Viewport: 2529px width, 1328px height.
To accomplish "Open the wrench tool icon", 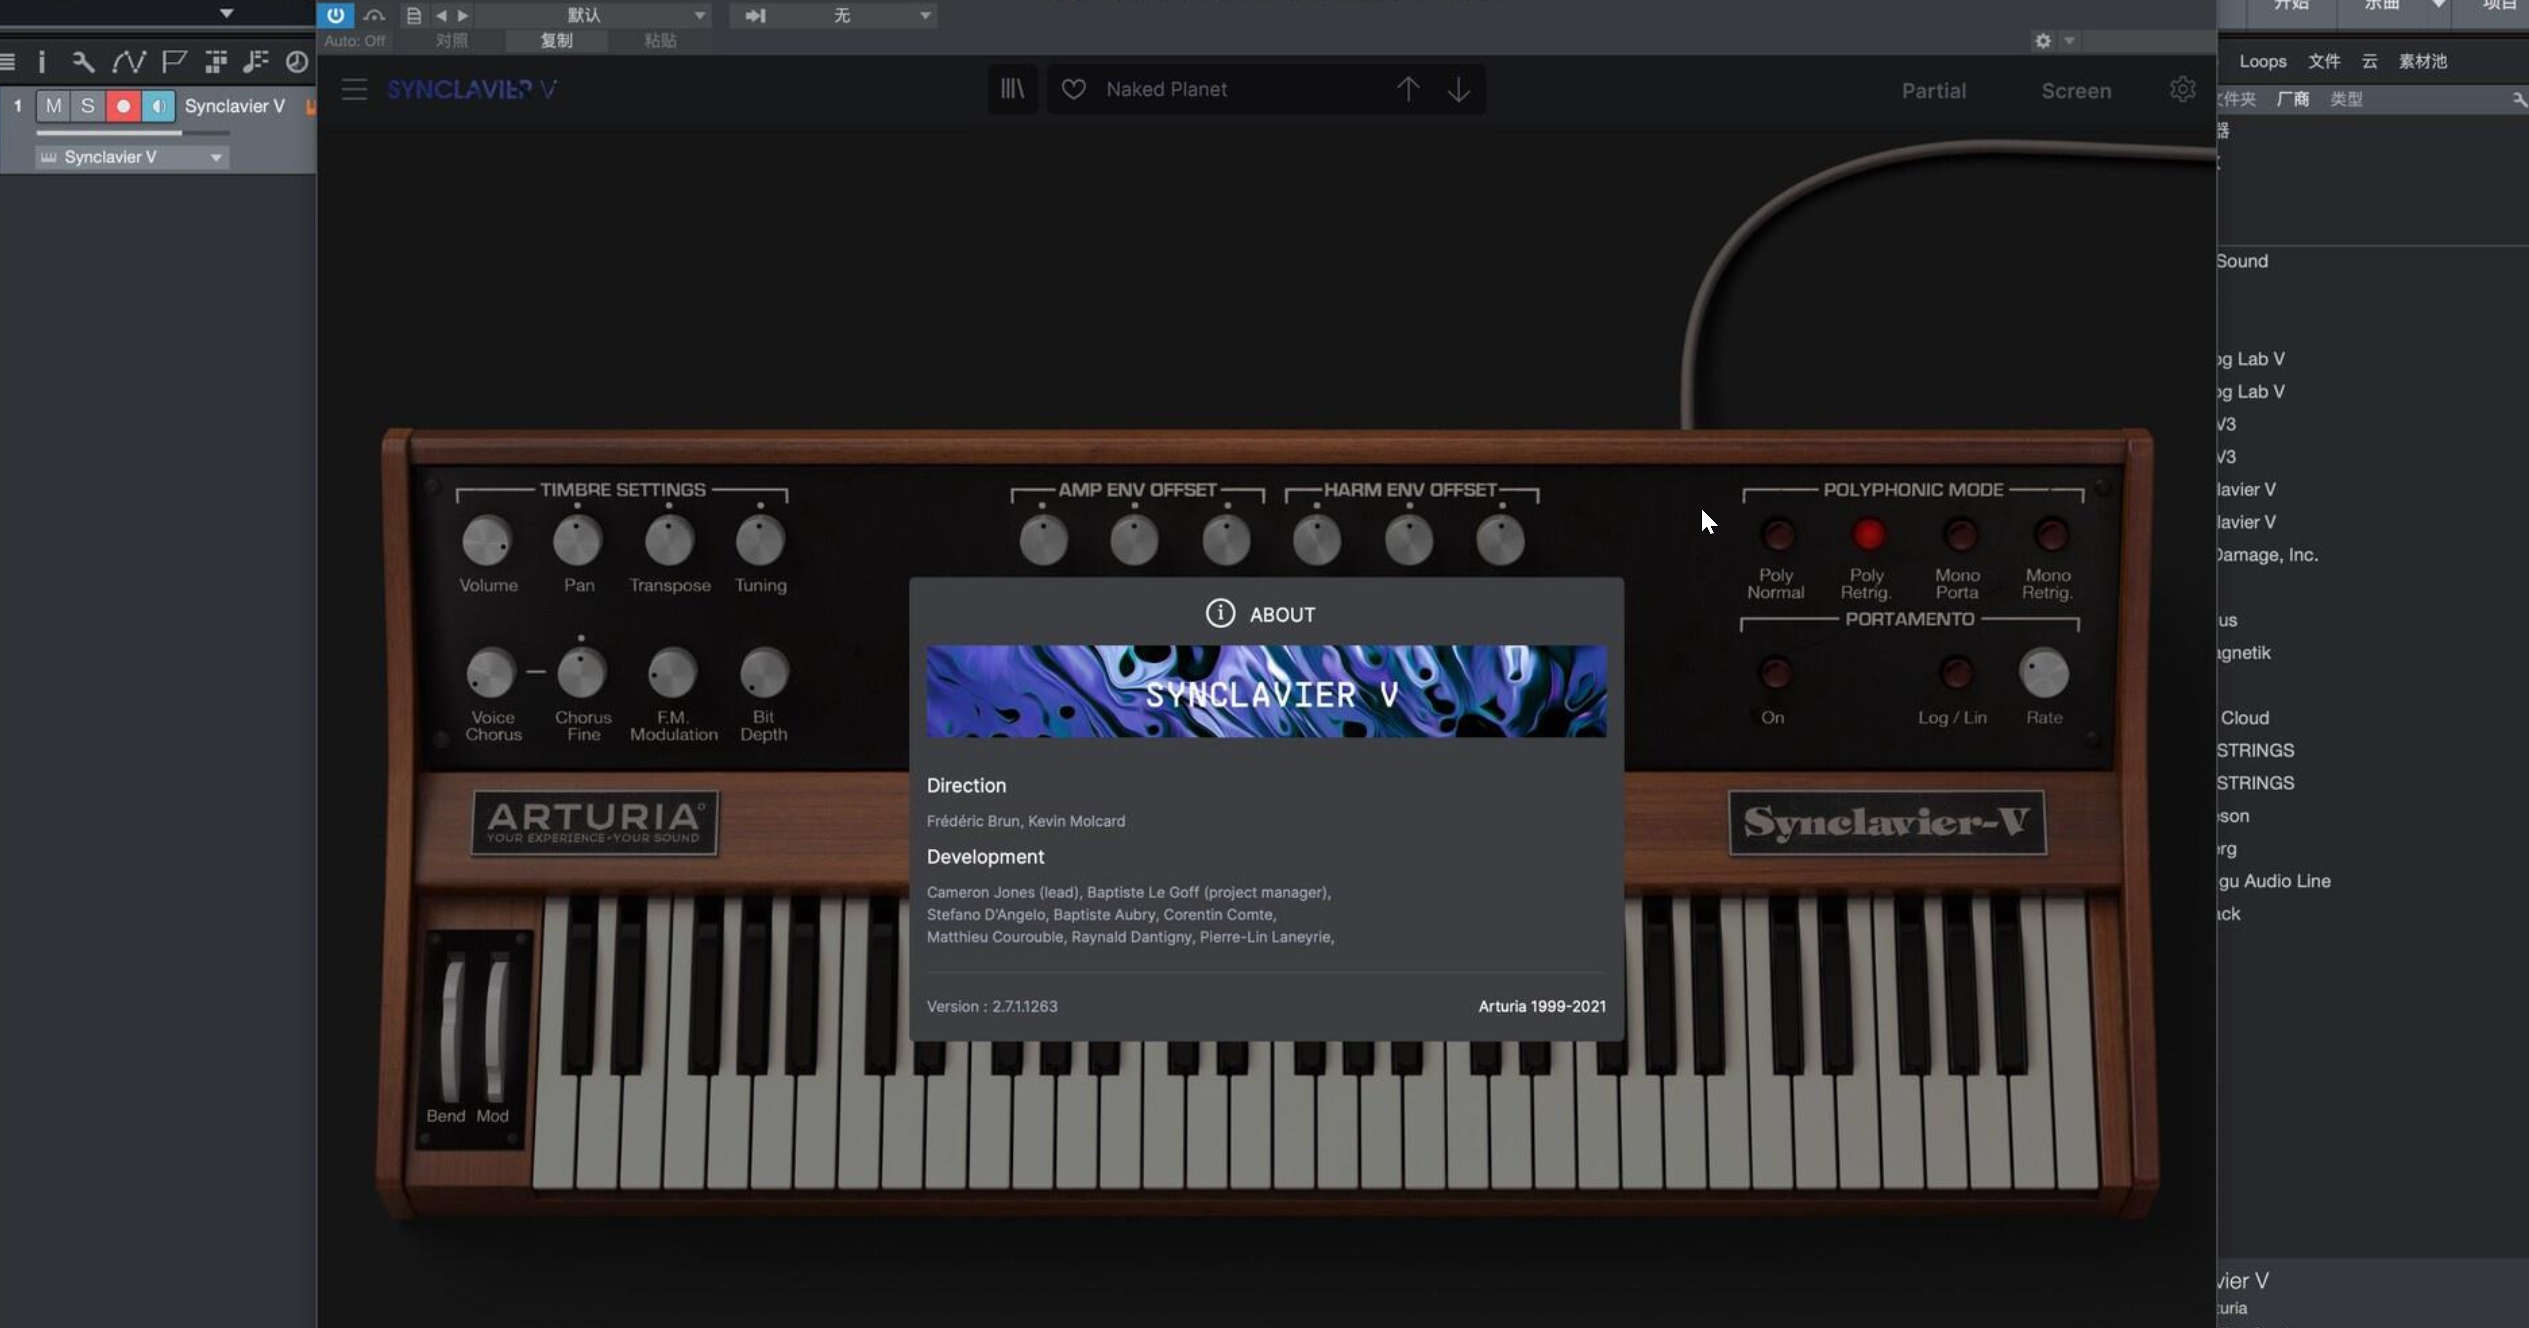I will 83,62.
